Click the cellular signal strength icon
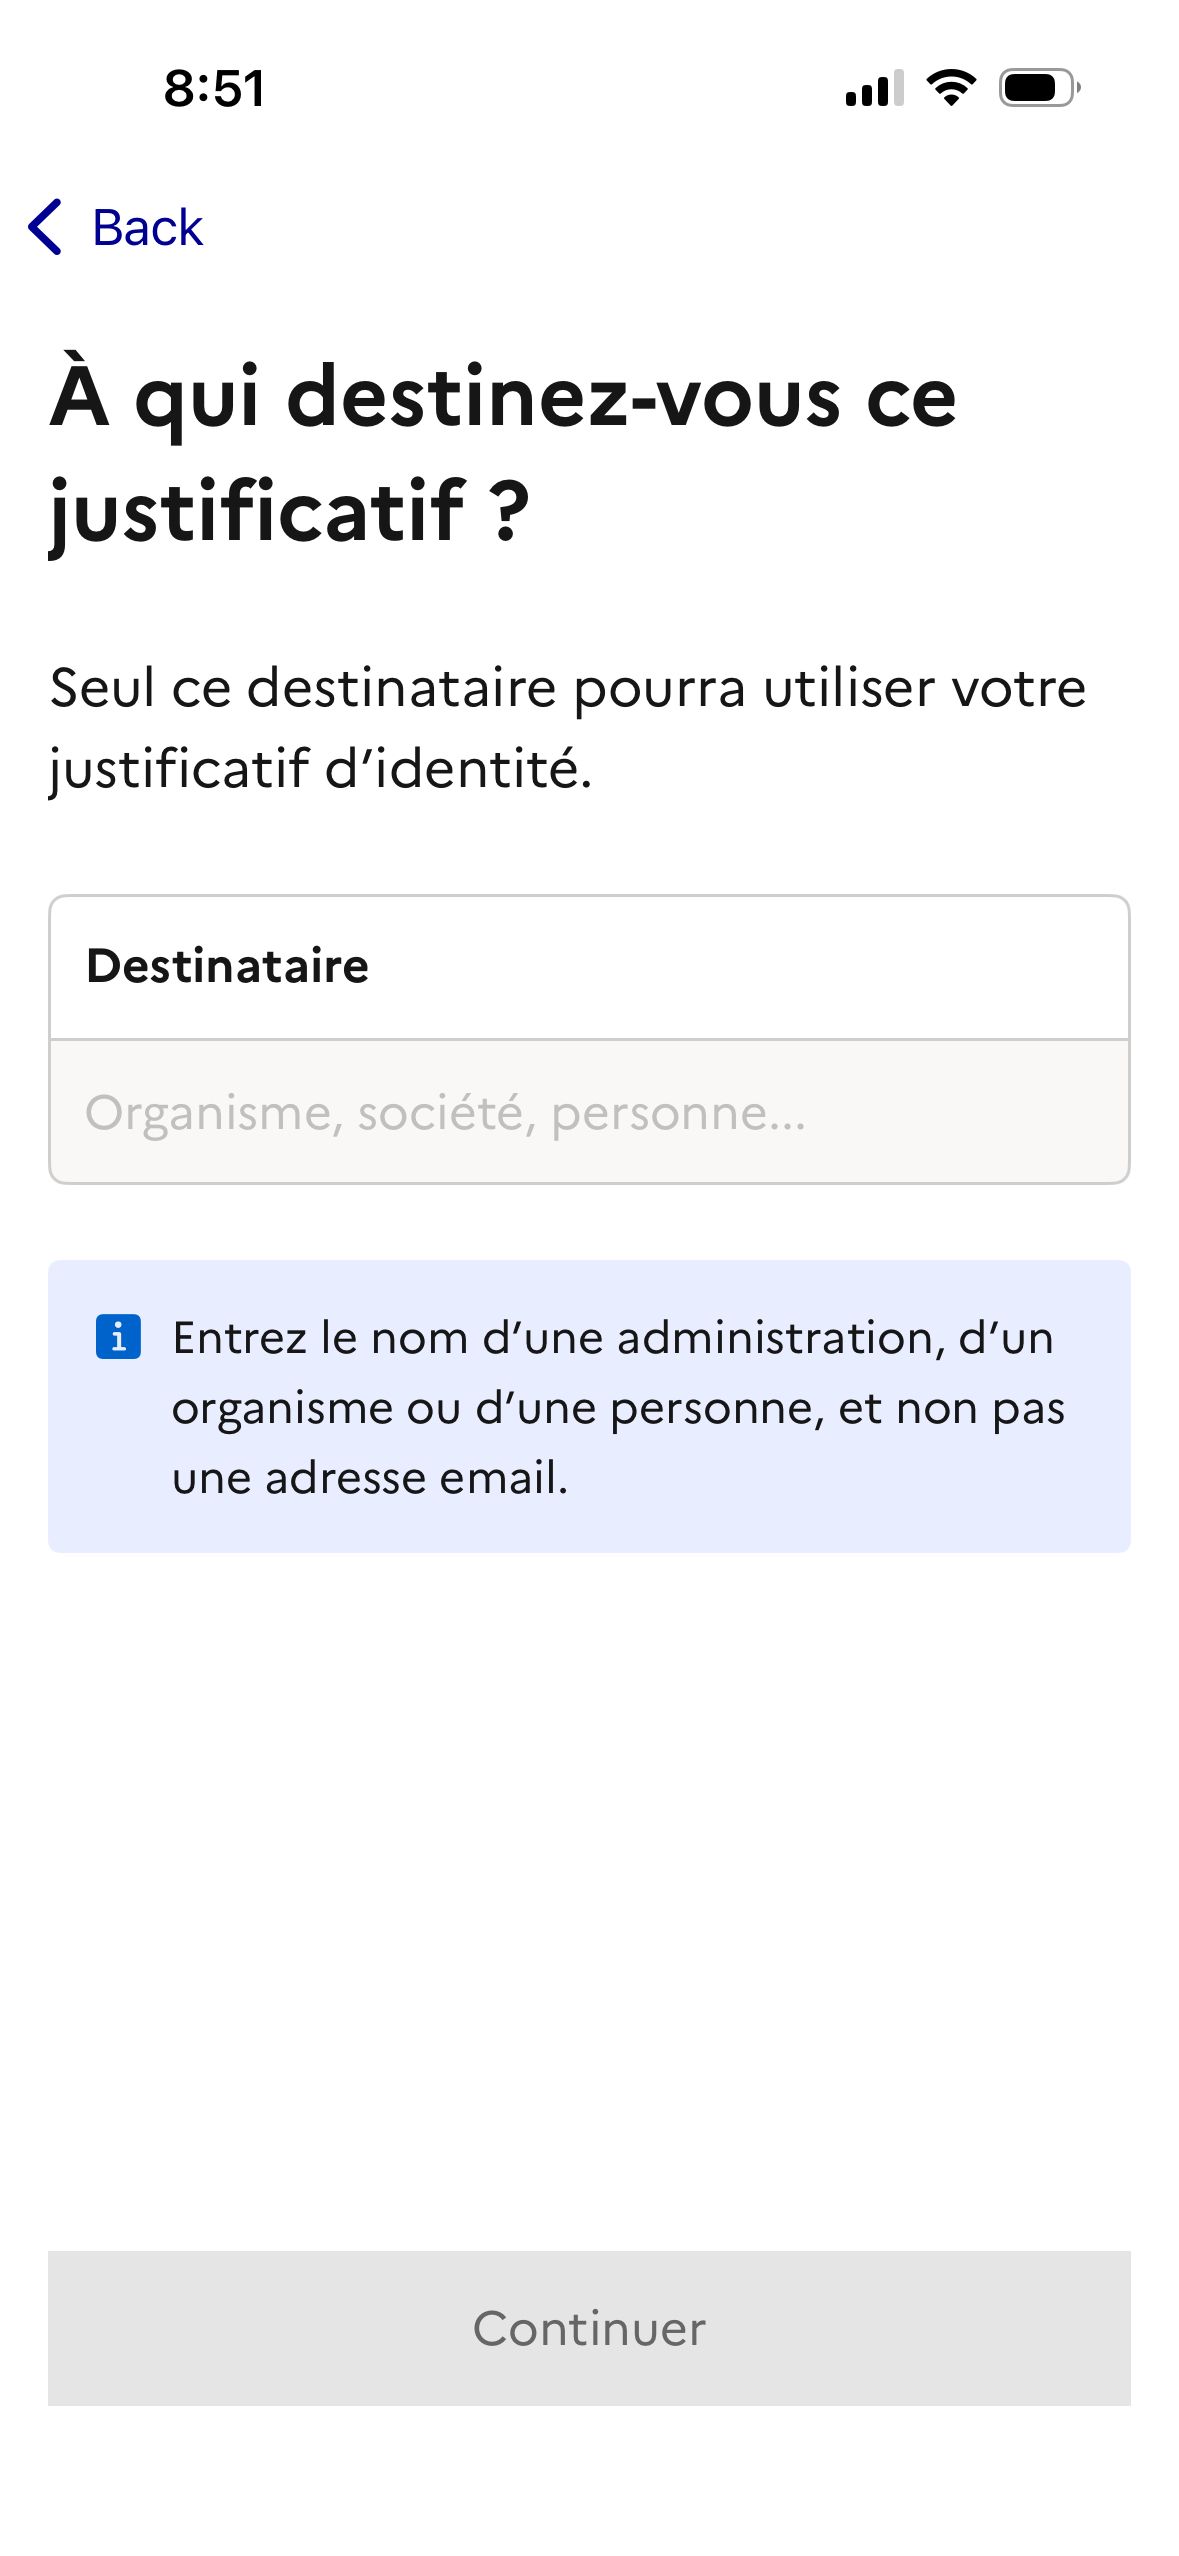 873,88
